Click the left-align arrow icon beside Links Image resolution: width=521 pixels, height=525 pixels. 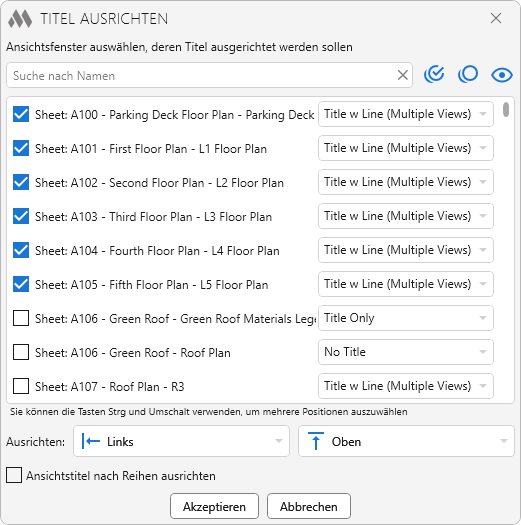click(91, 441)
